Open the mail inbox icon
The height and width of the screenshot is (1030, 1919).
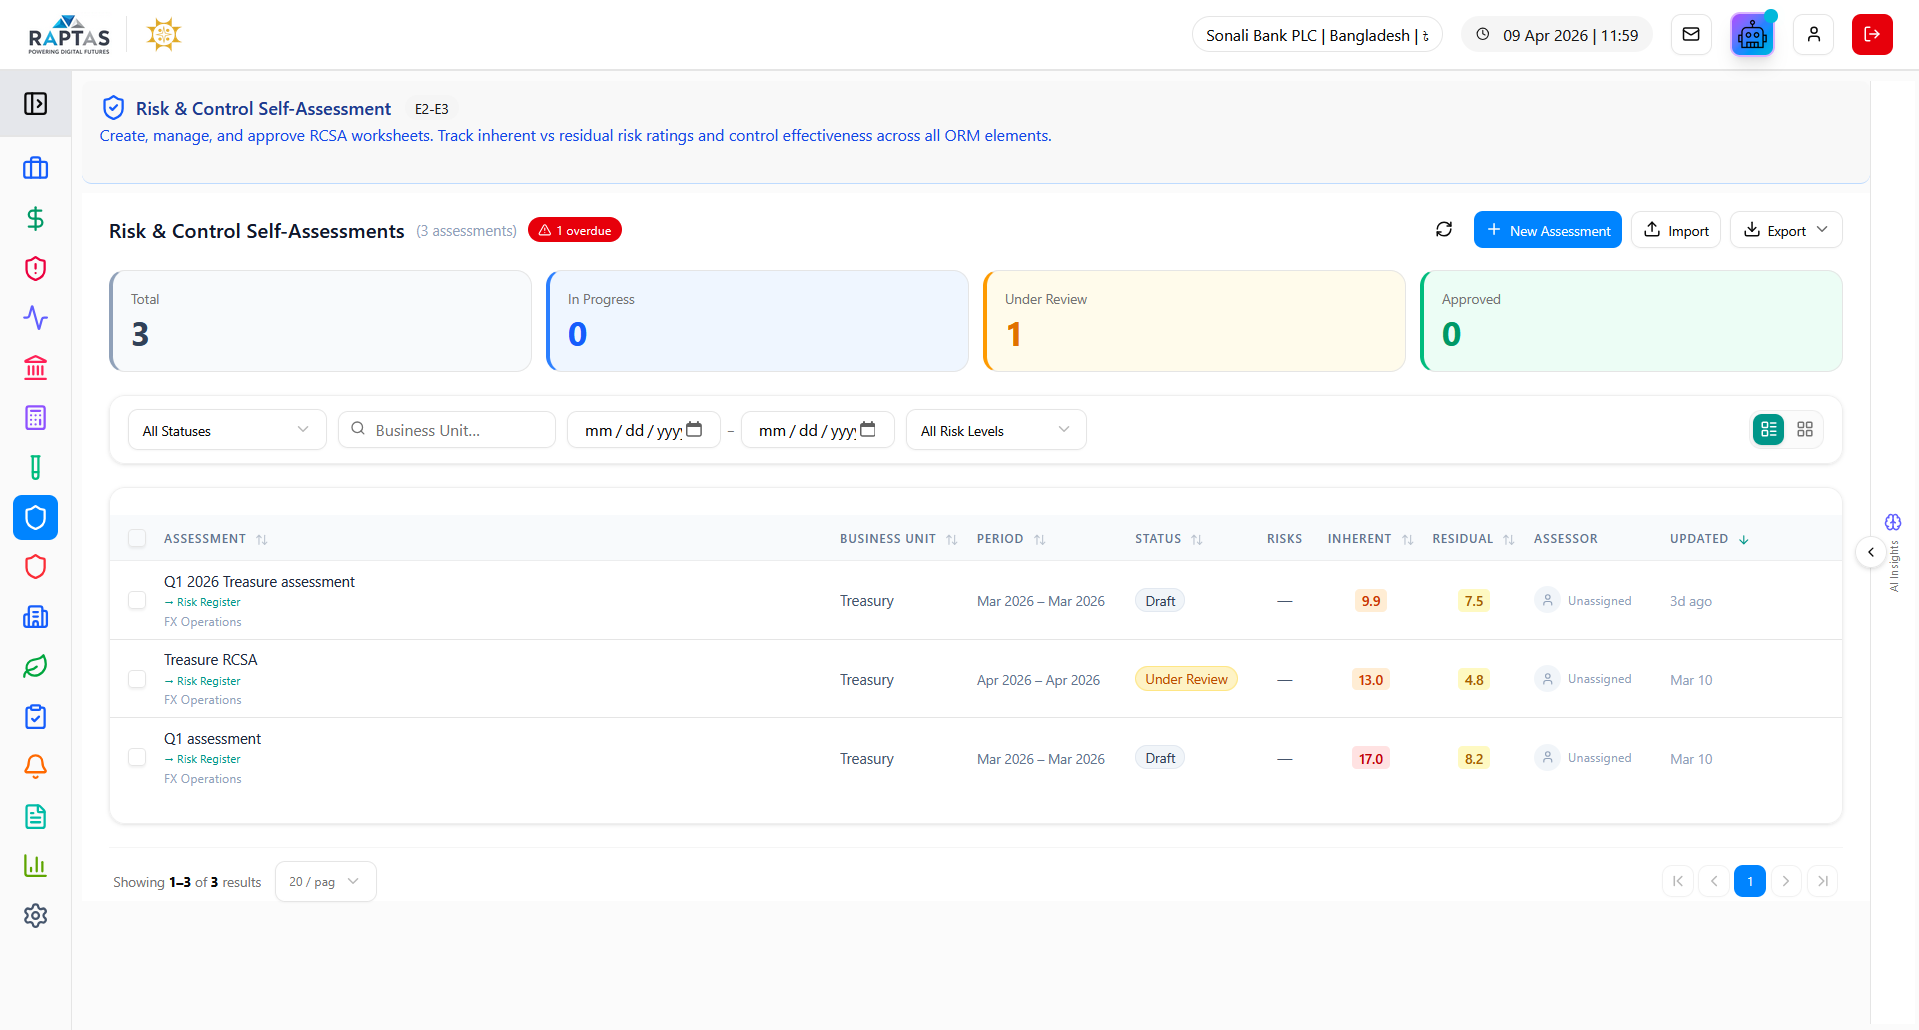1691,35
